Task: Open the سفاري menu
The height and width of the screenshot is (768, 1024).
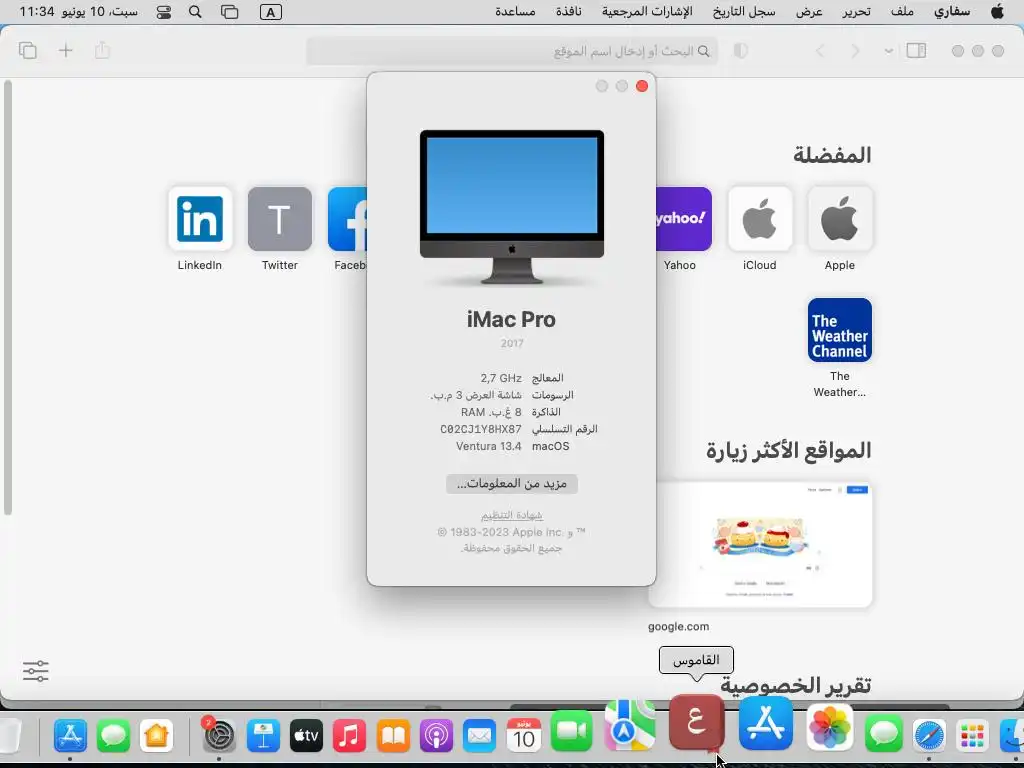Action: tap(952, 12)
